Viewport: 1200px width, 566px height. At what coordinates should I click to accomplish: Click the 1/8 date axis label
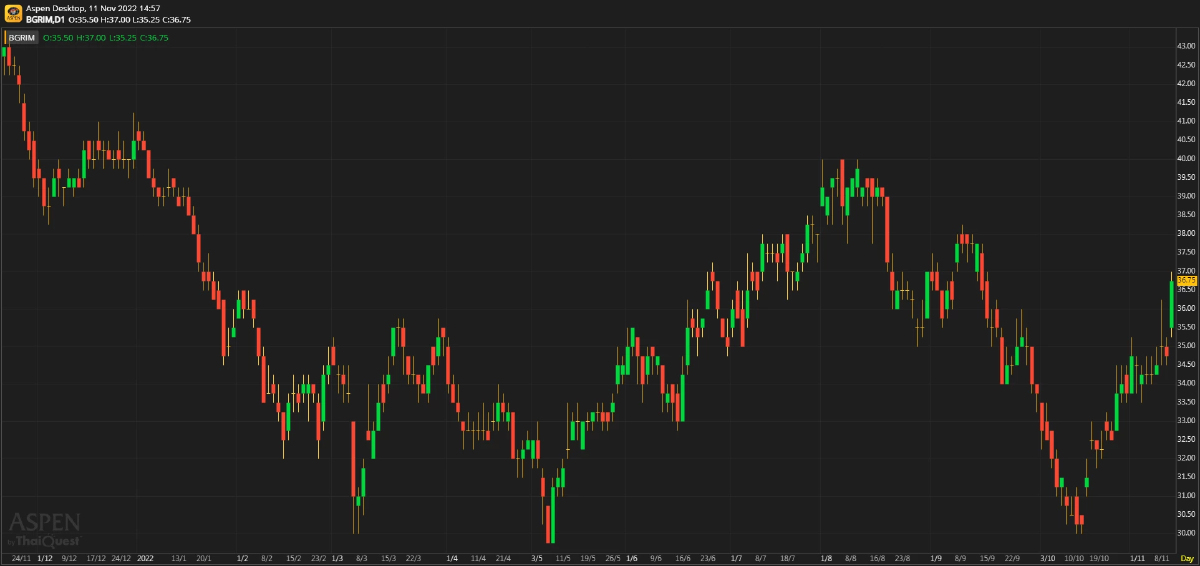click(x=826, y=557)
